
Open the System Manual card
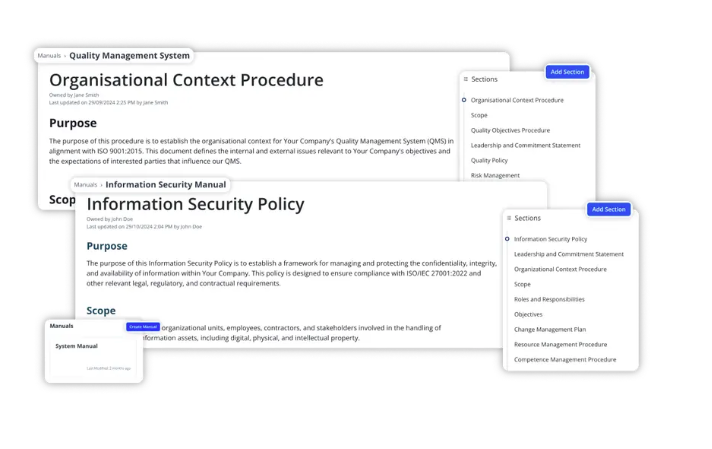tap(93, 357)
